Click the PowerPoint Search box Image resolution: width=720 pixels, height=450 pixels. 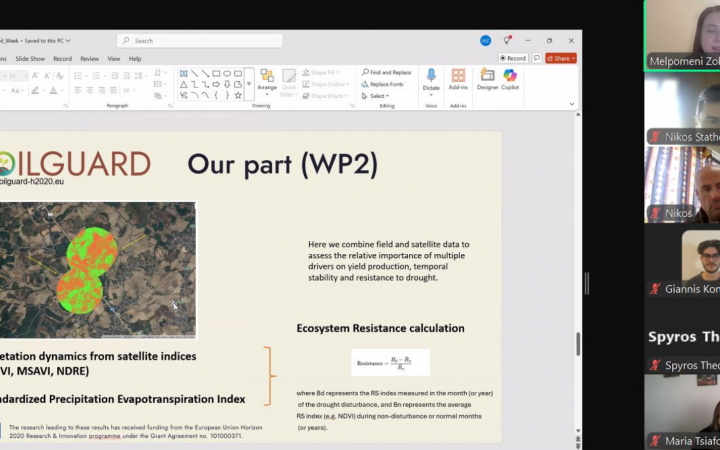(200, 40)
